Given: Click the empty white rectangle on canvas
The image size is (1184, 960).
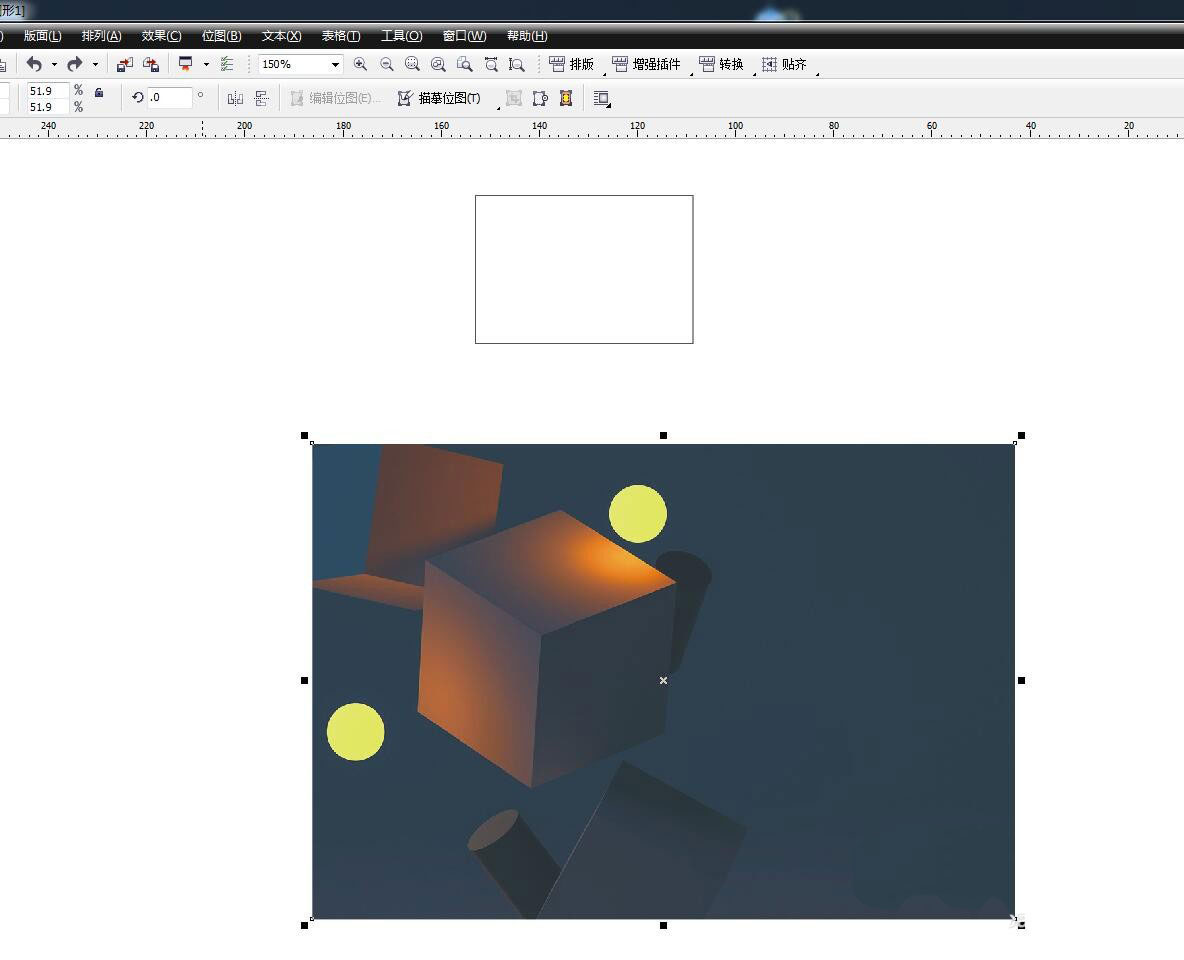Looking at the screenshot, I should click(583, 269).
